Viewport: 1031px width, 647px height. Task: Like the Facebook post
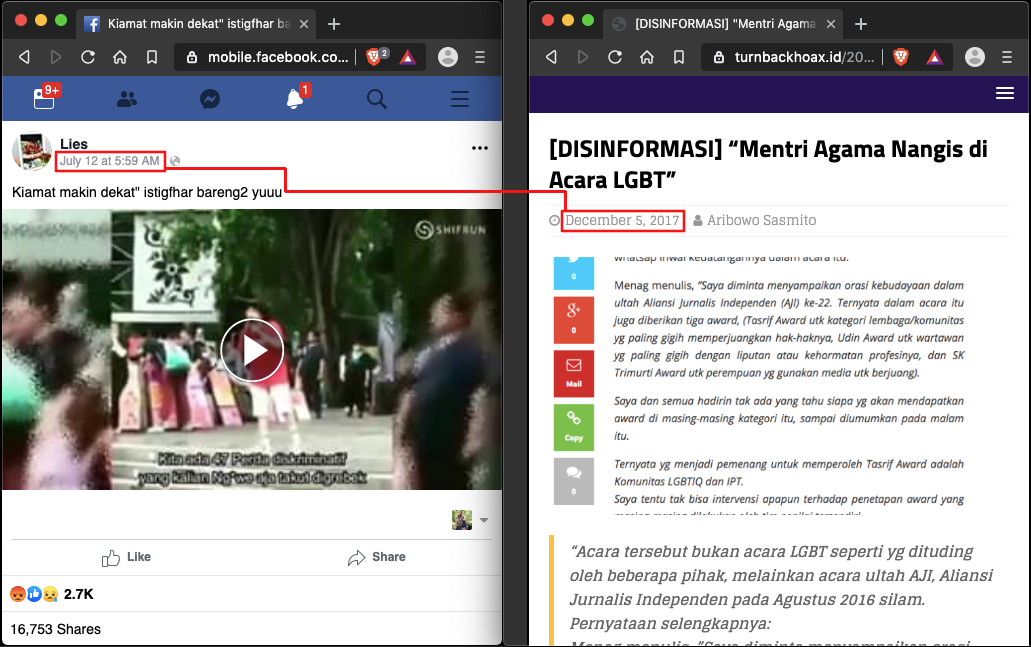127,557
